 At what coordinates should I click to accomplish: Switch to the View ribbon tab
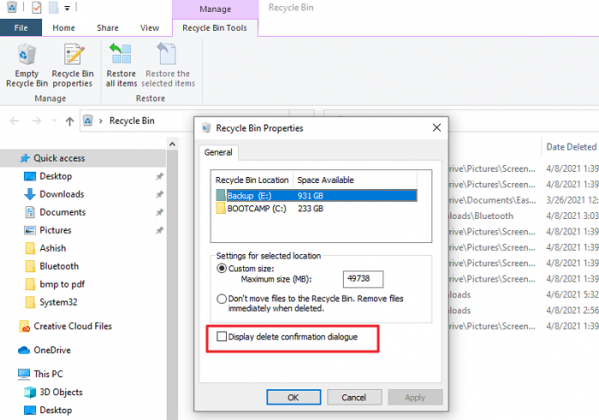(149, 28)
